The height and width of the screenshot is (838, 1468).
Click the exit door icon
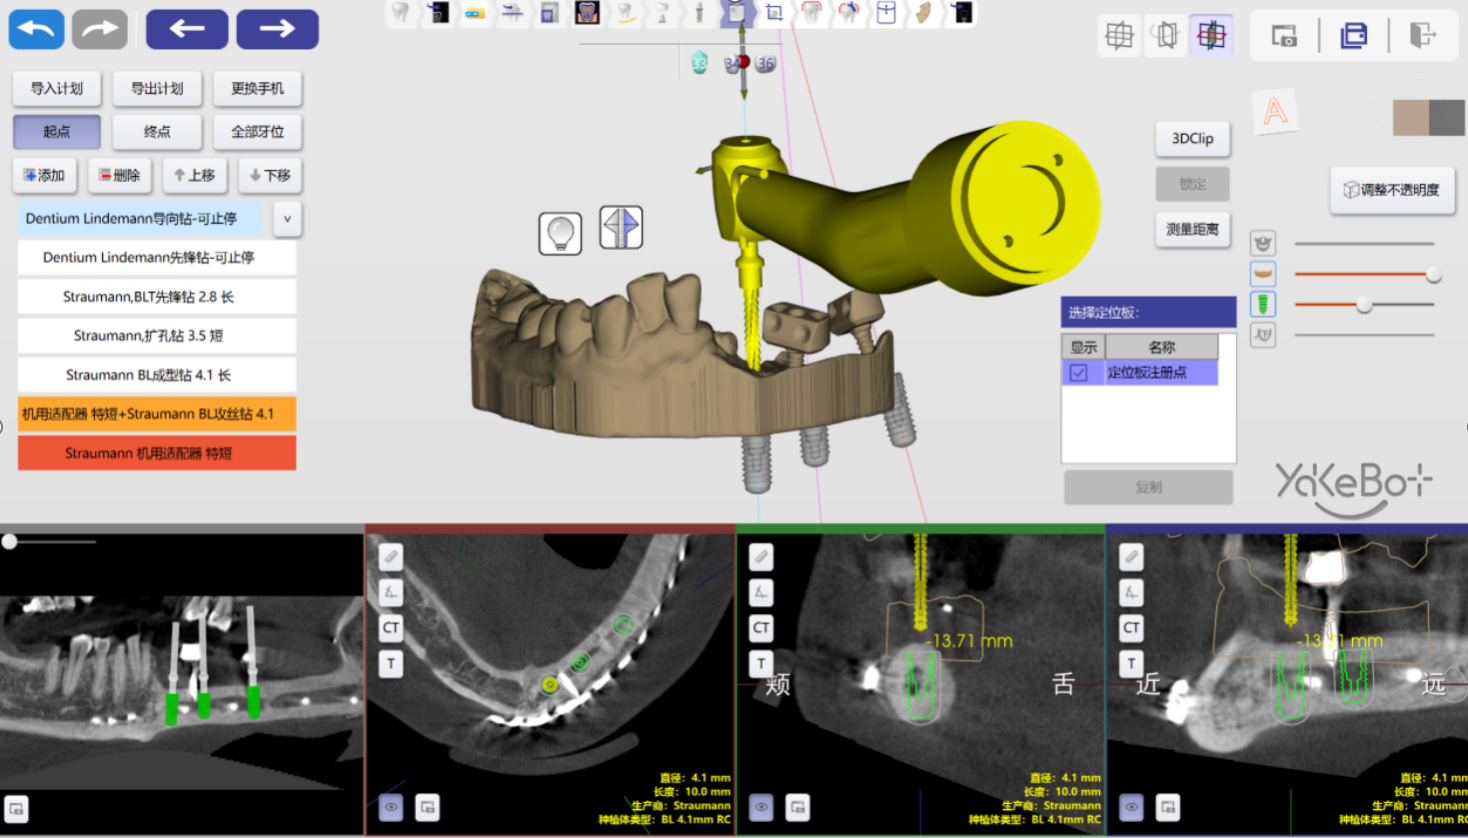[1422, 36]
